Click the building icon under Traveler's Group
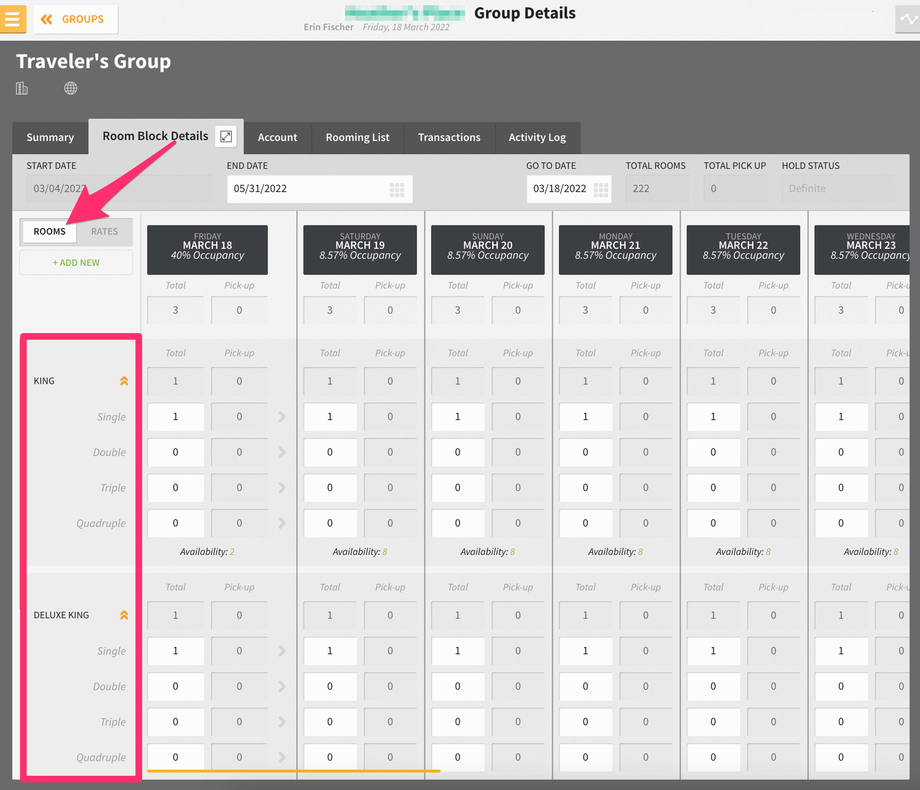 click(22, 89)
